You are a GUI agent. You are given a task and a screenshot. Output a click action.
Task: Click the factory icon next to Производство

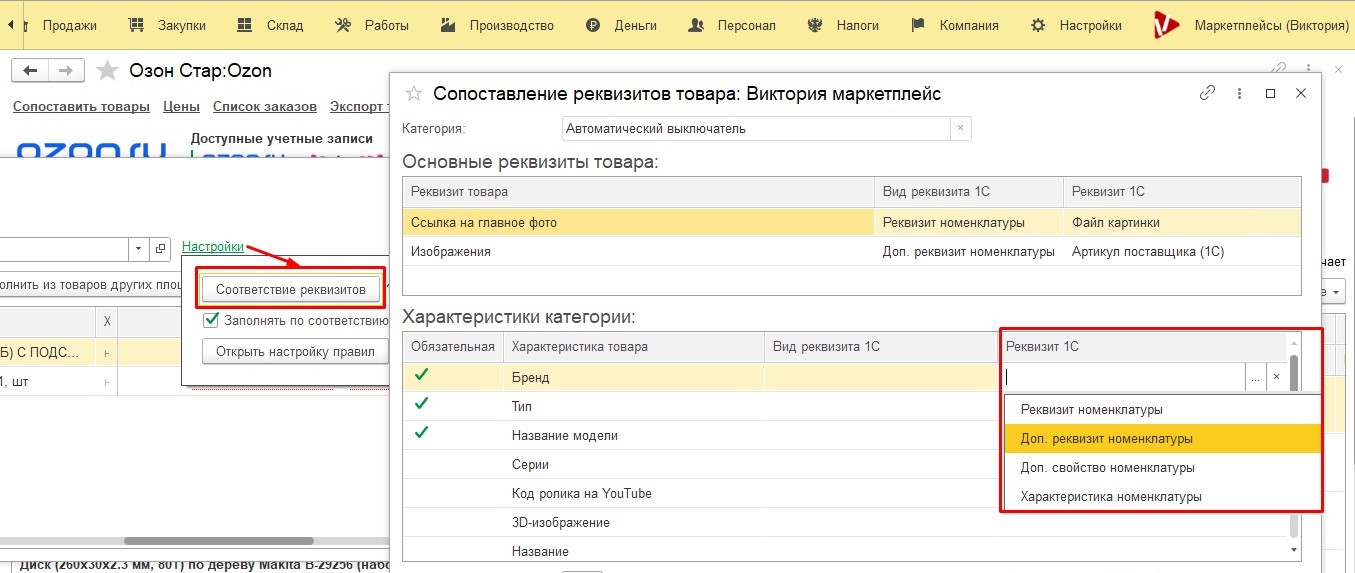(x=448, y=25)
